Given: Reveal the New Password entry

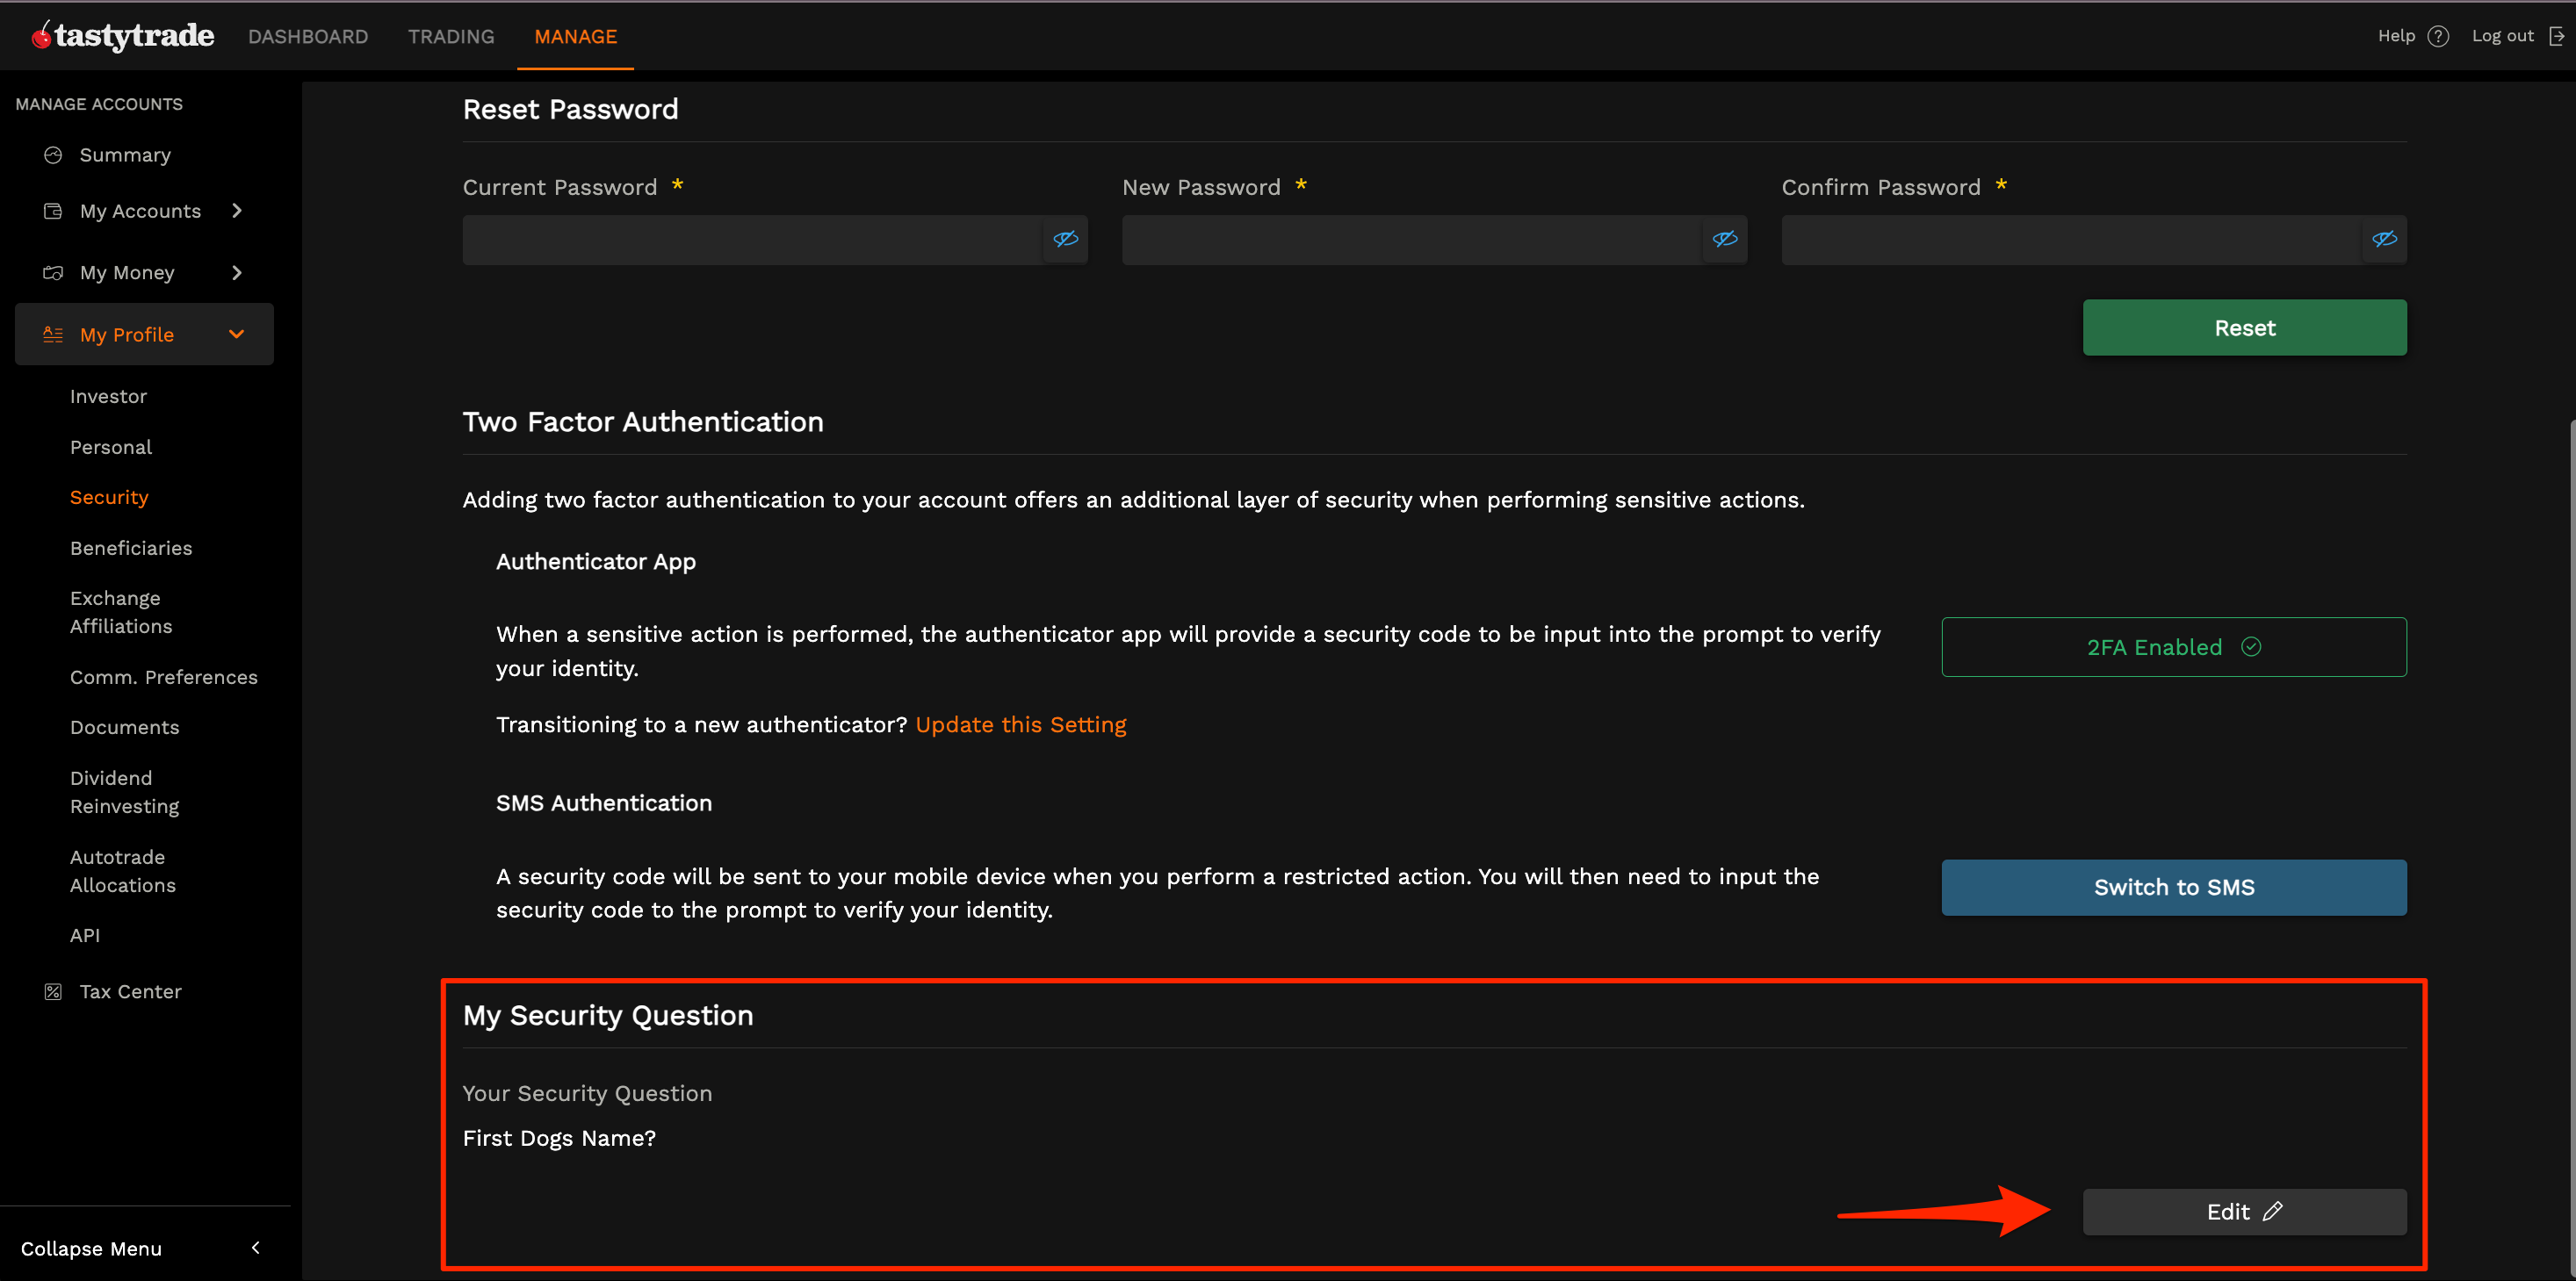Looking at the screenshot, I should pyautogui.click(x=1724, y=239).
